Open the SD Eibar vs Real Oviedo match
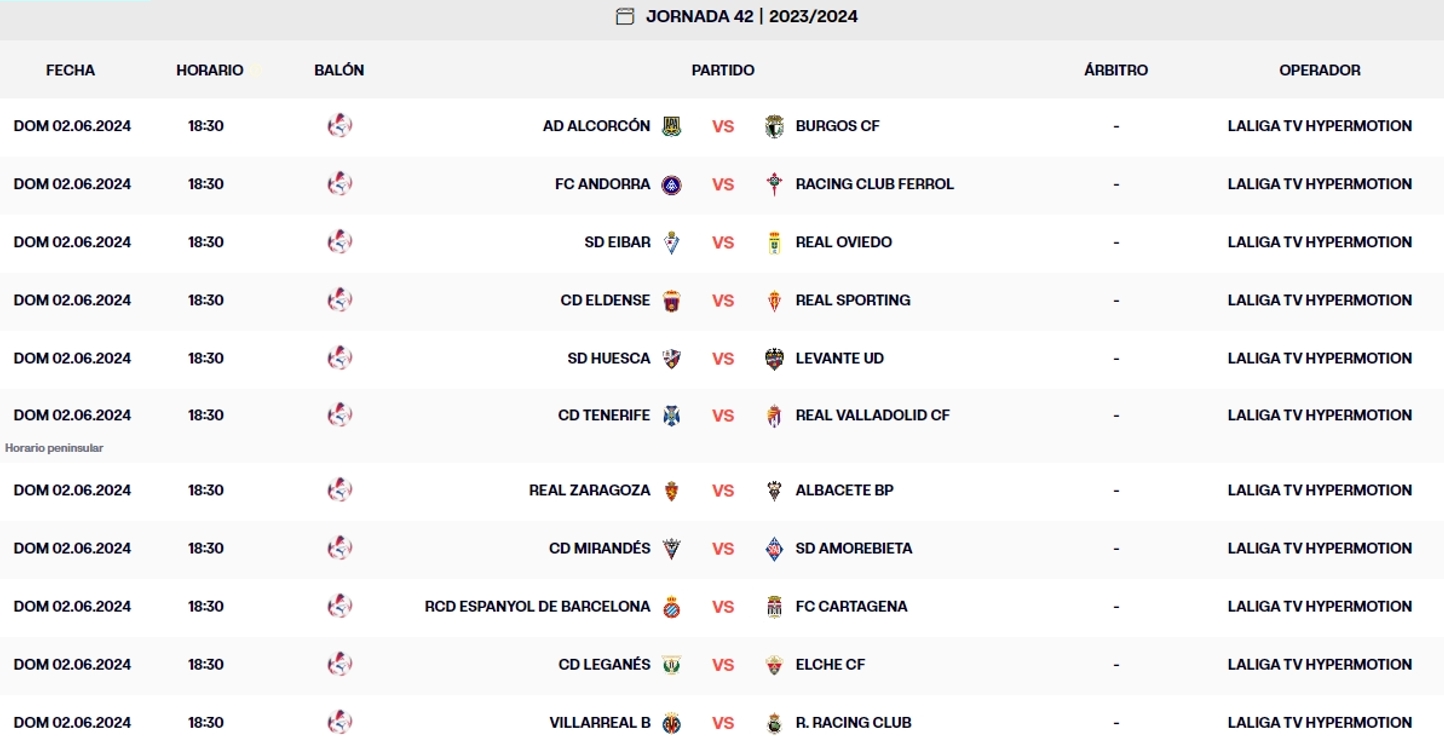The height and width of the screenshot is (750, 1444). point(722,242)
